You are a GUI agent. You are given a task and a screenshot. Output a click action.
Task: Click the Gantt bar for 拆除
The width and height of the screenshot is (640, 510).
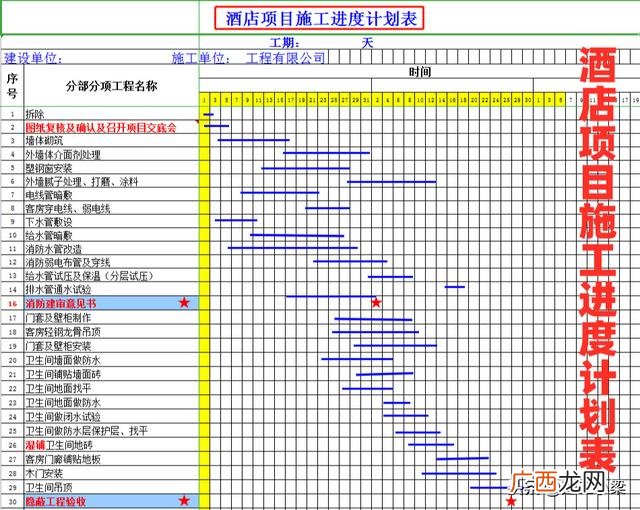click(209, 114)
